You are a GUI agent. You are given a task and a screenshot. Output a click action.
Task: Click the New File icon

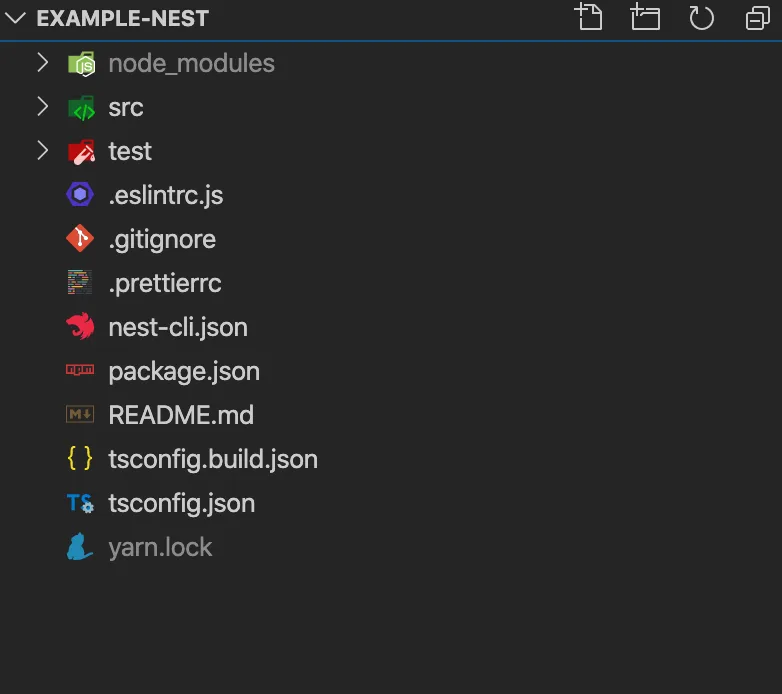589,17
